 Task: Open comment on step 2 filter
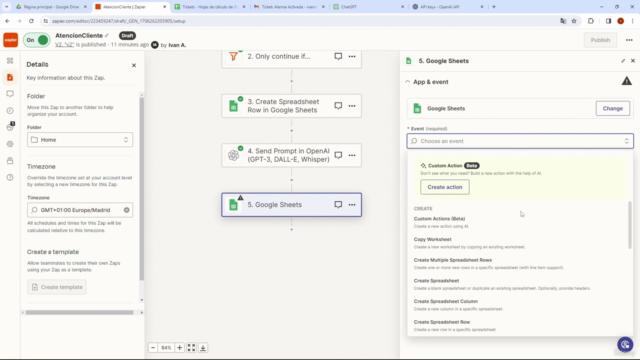pos(338,56)
